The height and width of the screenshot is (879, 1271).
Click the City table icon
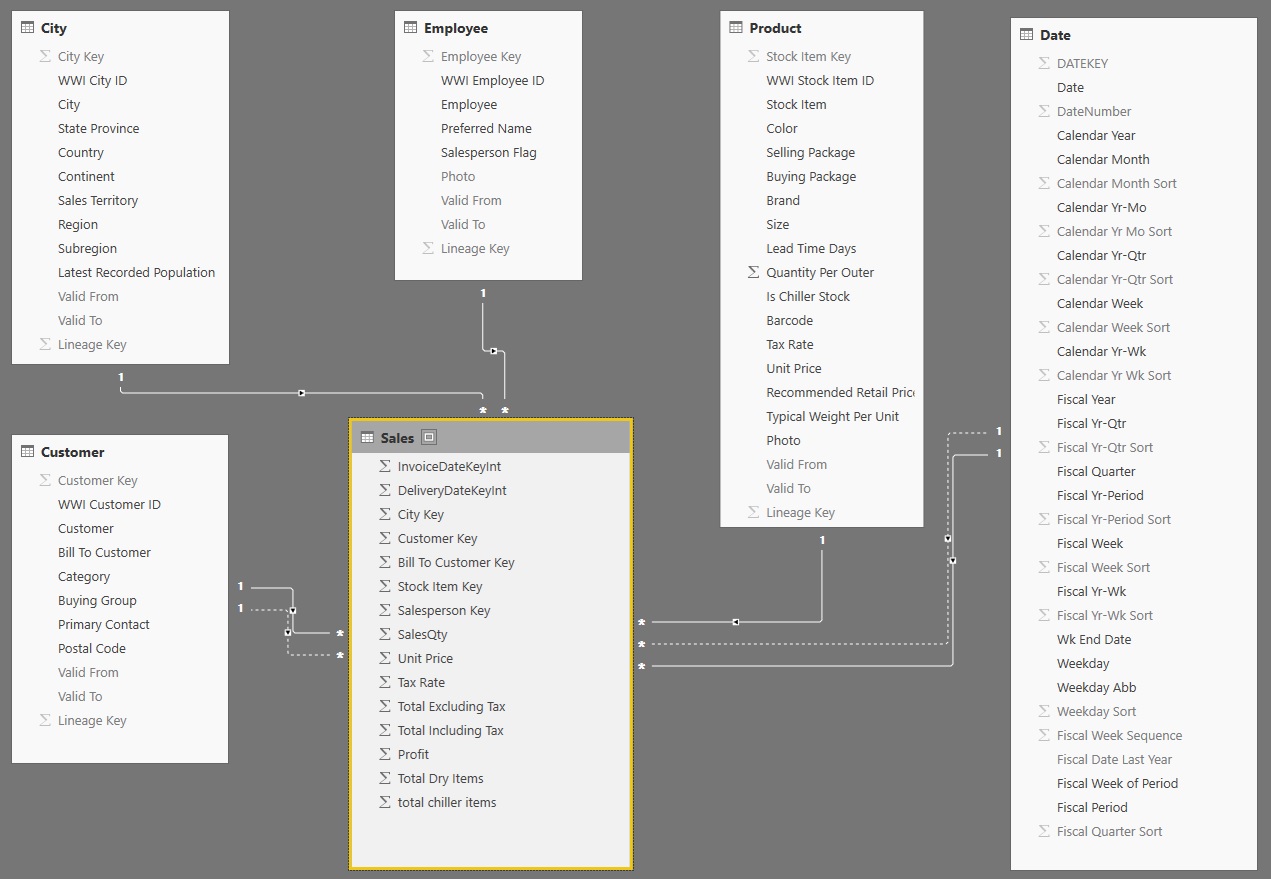pos(27,28)
